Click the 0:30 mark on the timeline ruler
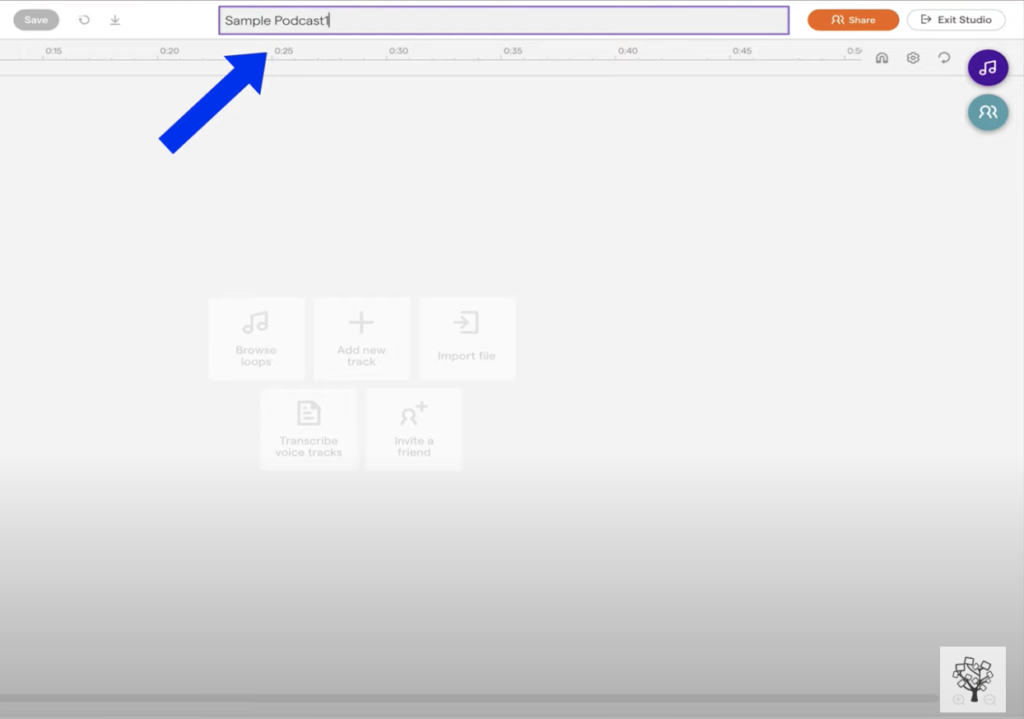This screenshot has height=719, width=1024. coord(399,52)
